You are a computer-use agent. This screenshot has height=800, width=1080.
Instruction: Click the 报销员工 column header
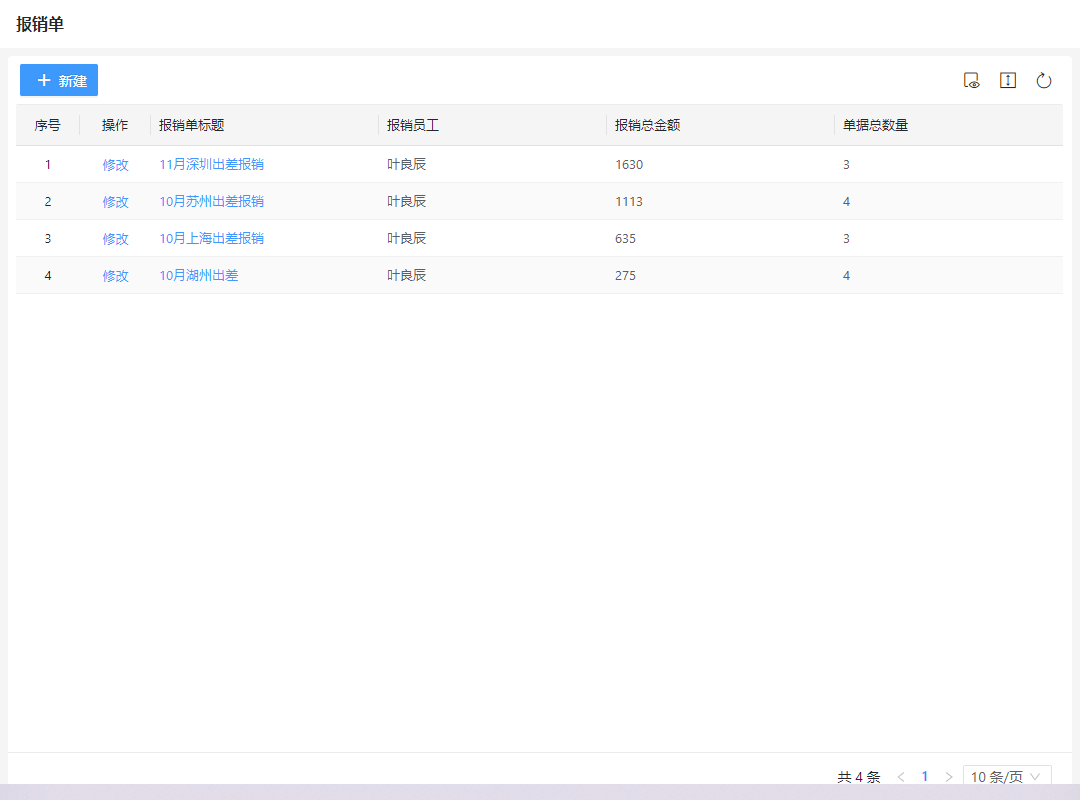tap(413, 126)
